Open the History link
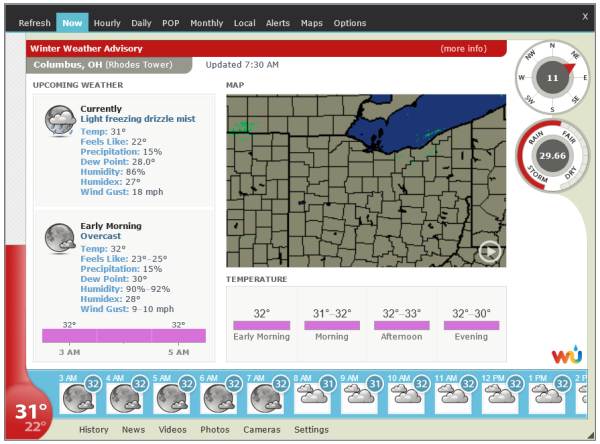 (94, 430)
